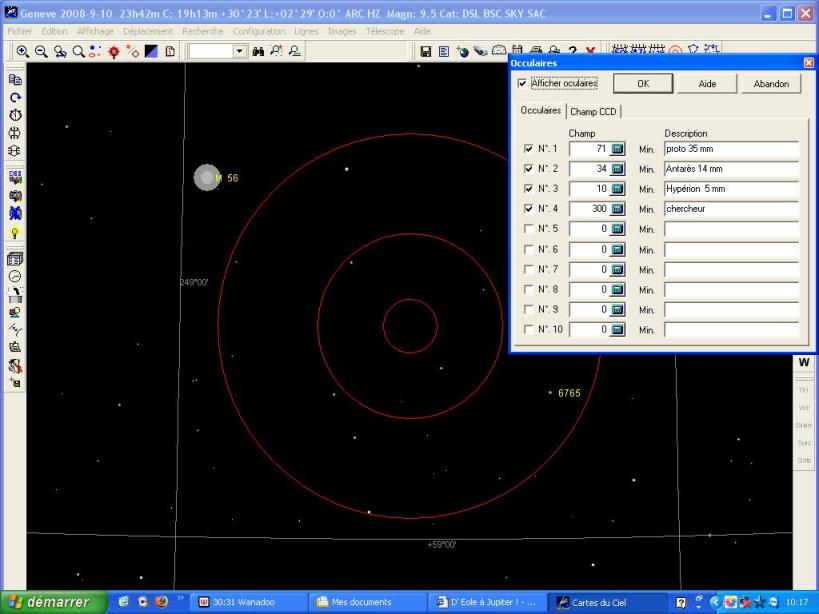Switch to the Champ CCD tab
The height and width of the screenshot is (614, 819).
tap(595, 111)
